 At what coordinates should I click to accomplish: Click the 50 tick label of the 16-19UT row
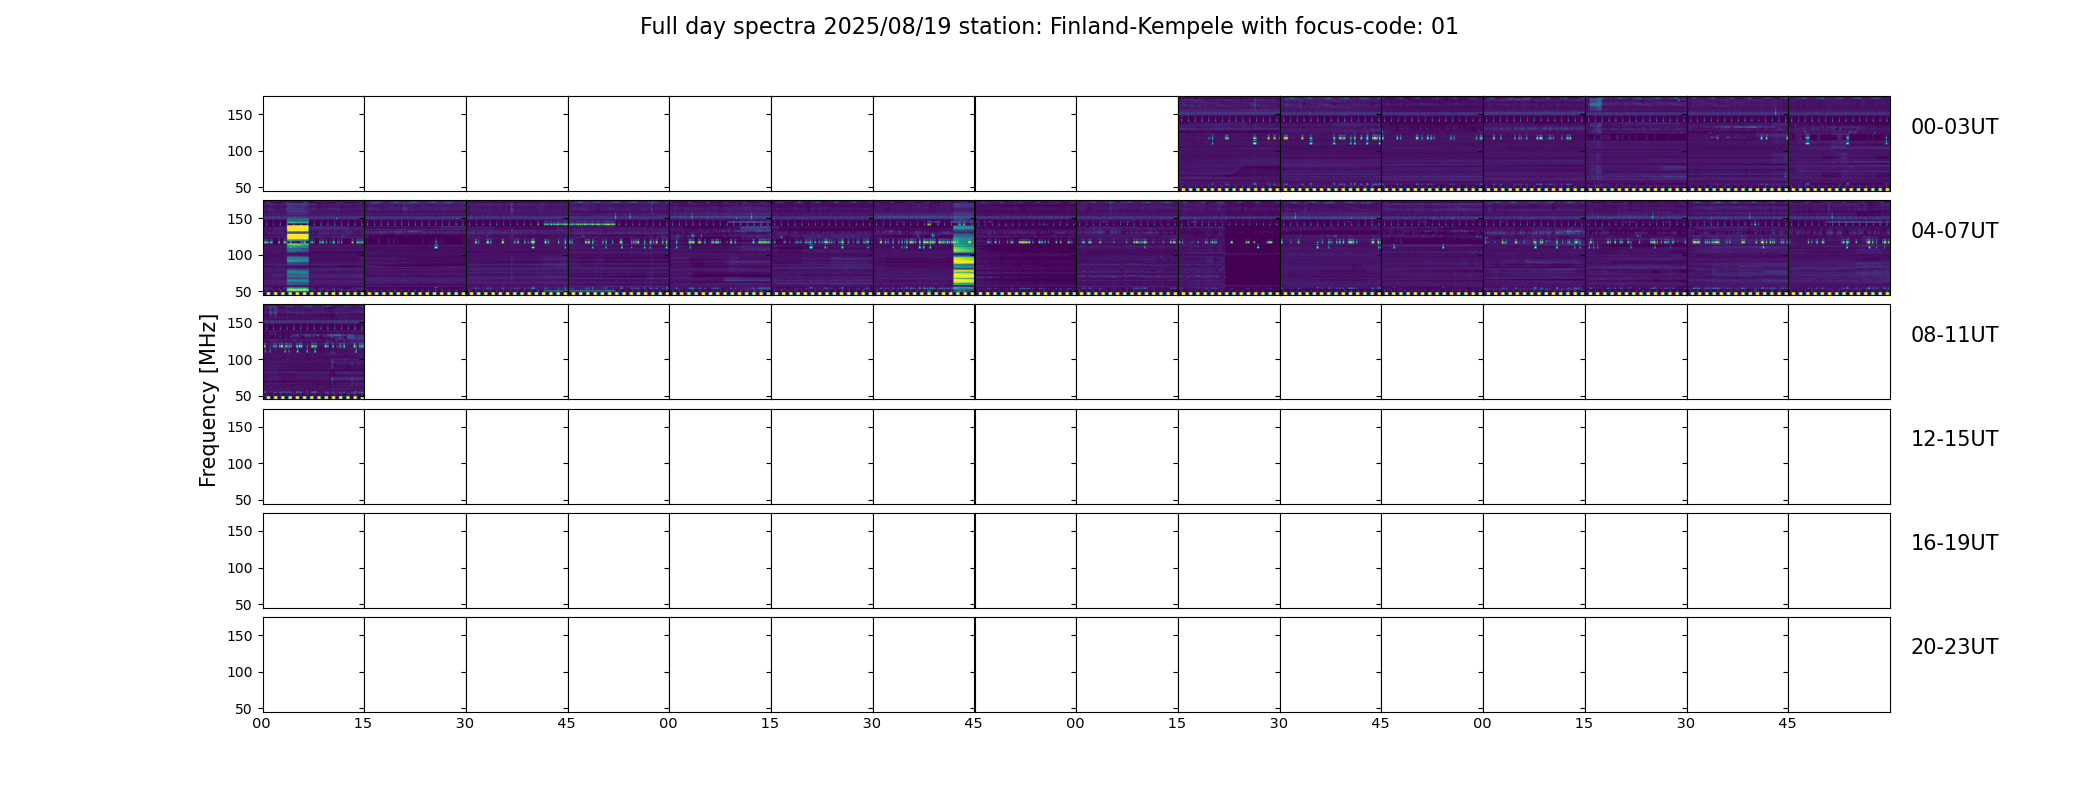point(244,605)
